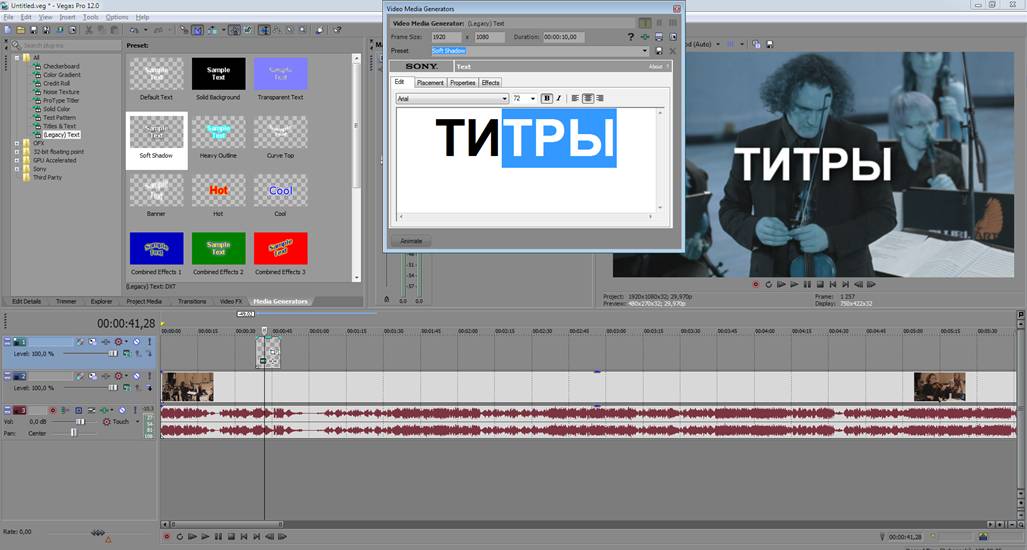Image resolution: width=1027 pixels, height=550 pixels.
Task: Open the Preset dropdown showing Soft Shadow
Action: pos(644,50)
